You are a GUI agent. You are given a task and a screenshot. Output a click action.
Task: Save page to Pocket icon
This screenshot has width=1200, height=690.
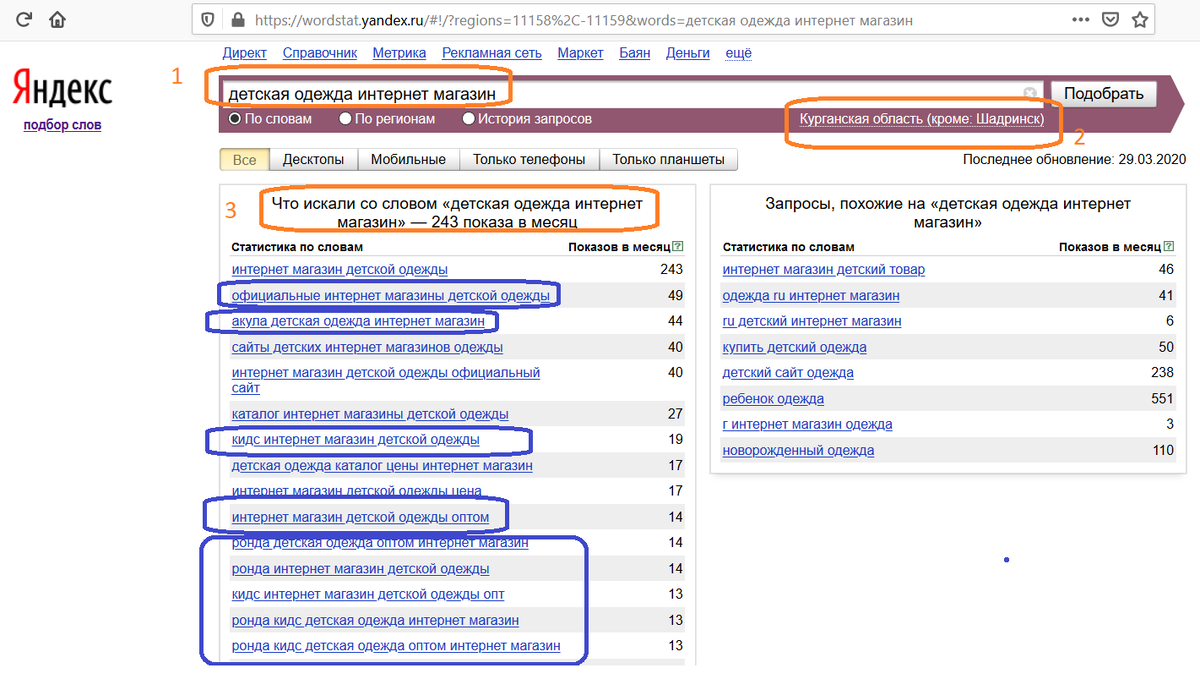tap(1110, 19)
